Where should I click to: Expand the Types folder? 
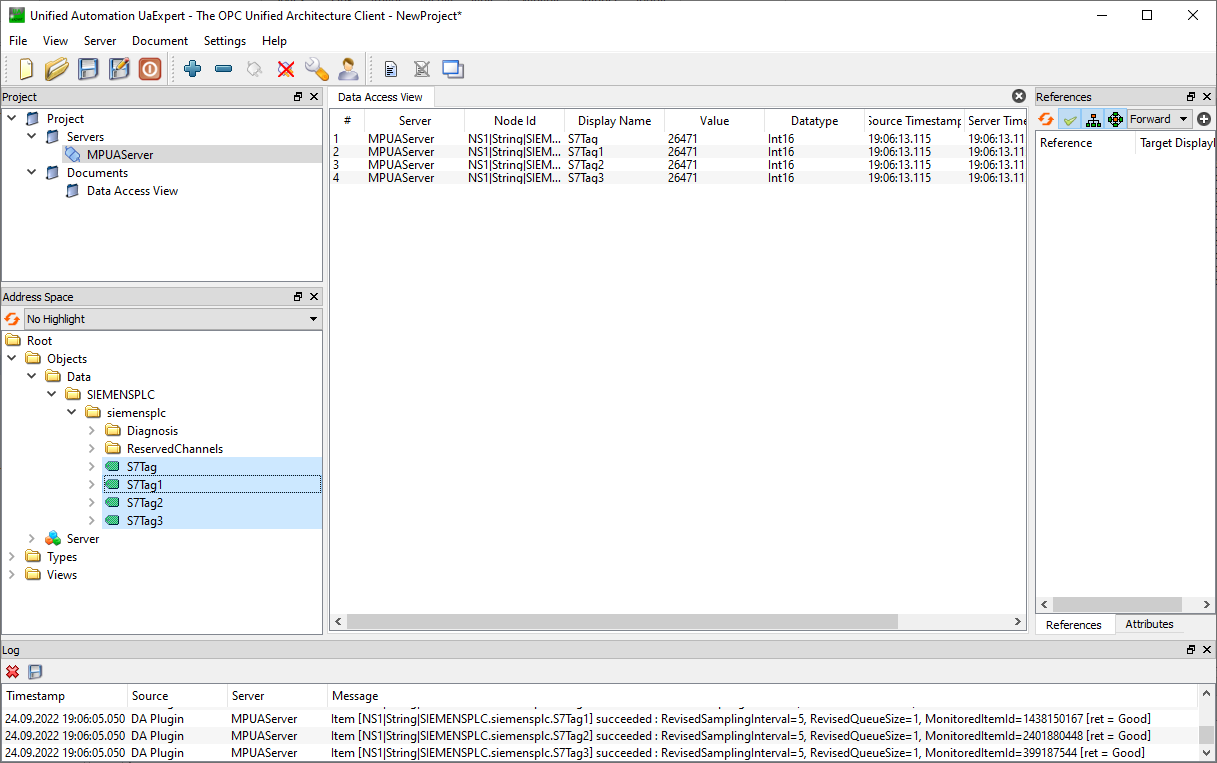tap(12, 557)
